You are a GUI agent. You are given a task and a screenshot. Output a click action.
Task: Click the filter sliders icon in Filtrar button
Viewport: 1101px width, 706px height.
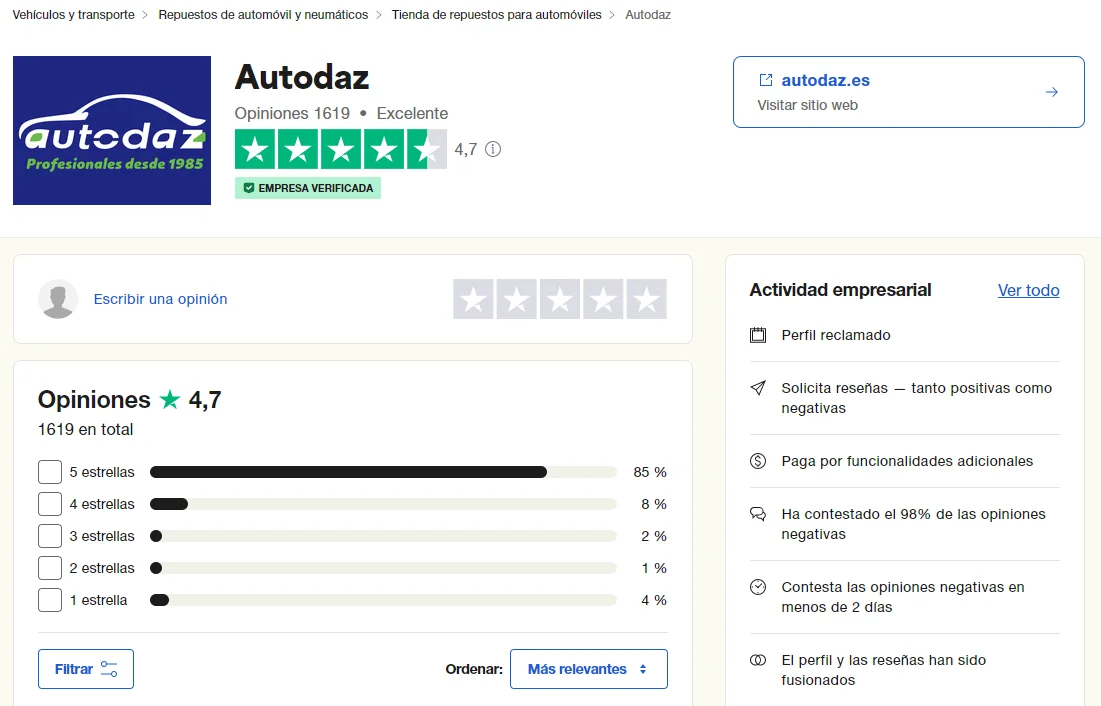(109, 669)
